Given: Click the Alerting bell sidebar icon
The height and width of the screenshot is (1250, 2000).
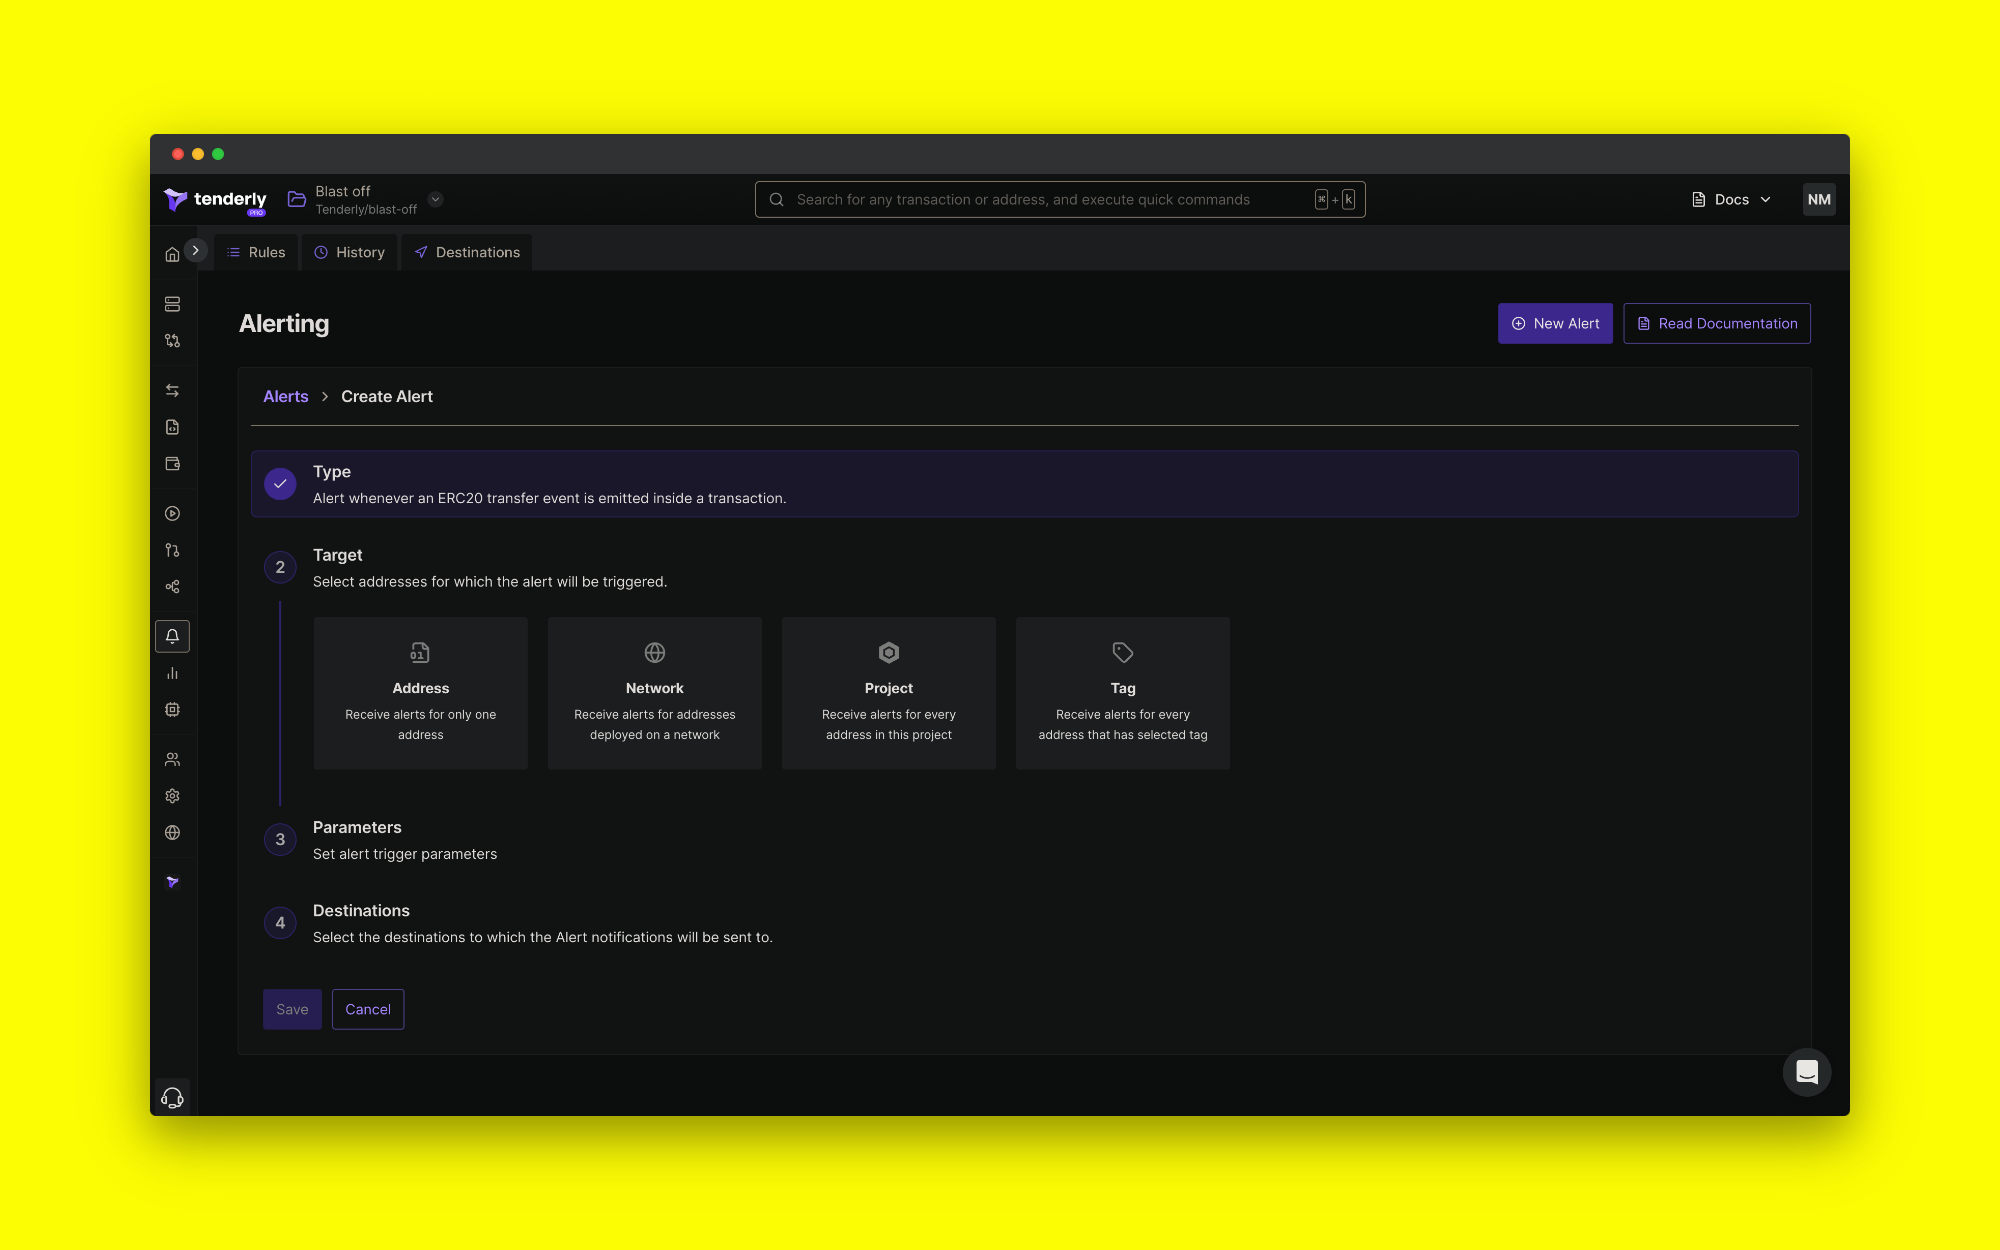Looking at the screenshot, I should (172, 636).
